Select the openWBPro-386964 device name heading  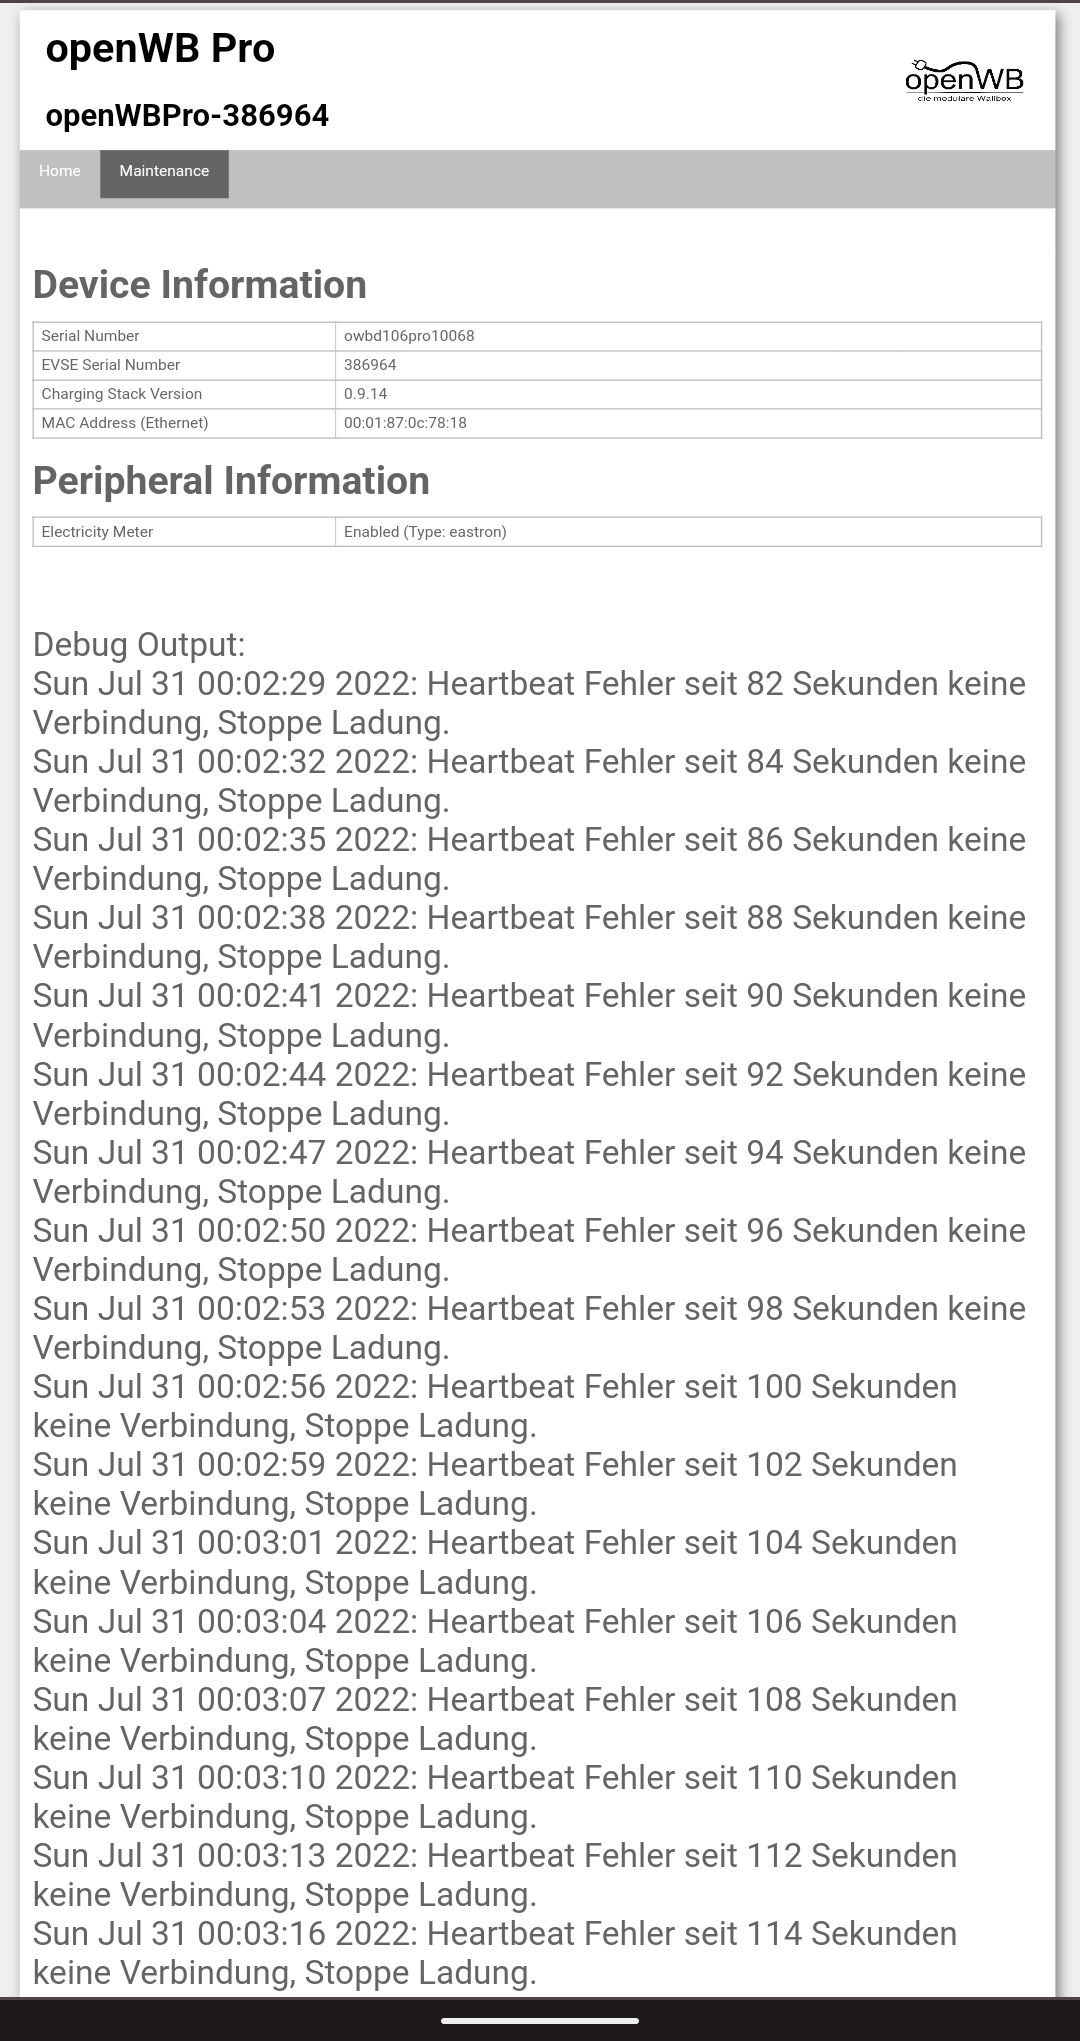[x=187, y=116]
